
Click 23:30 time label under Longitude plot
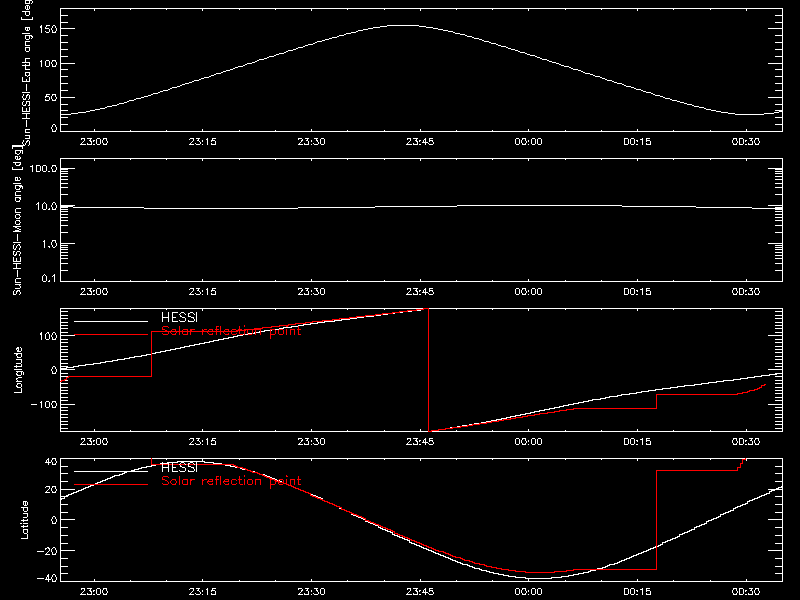tap(311, 442)
